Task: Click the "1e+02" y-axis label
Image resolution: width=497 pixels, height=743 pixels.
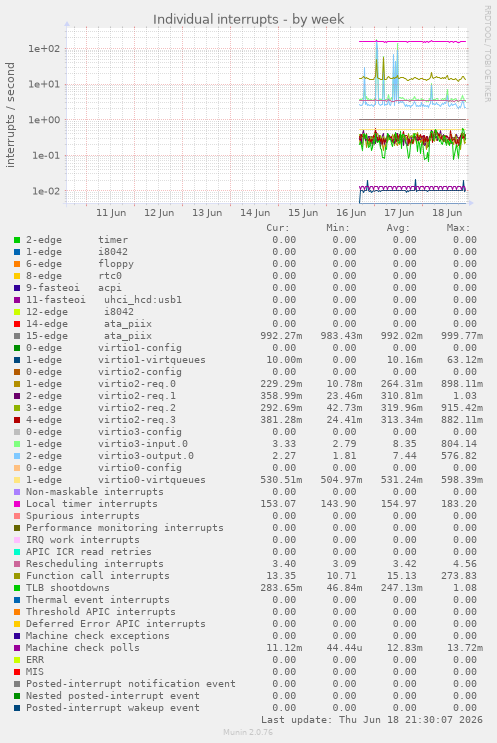Action: pos(45,49)
